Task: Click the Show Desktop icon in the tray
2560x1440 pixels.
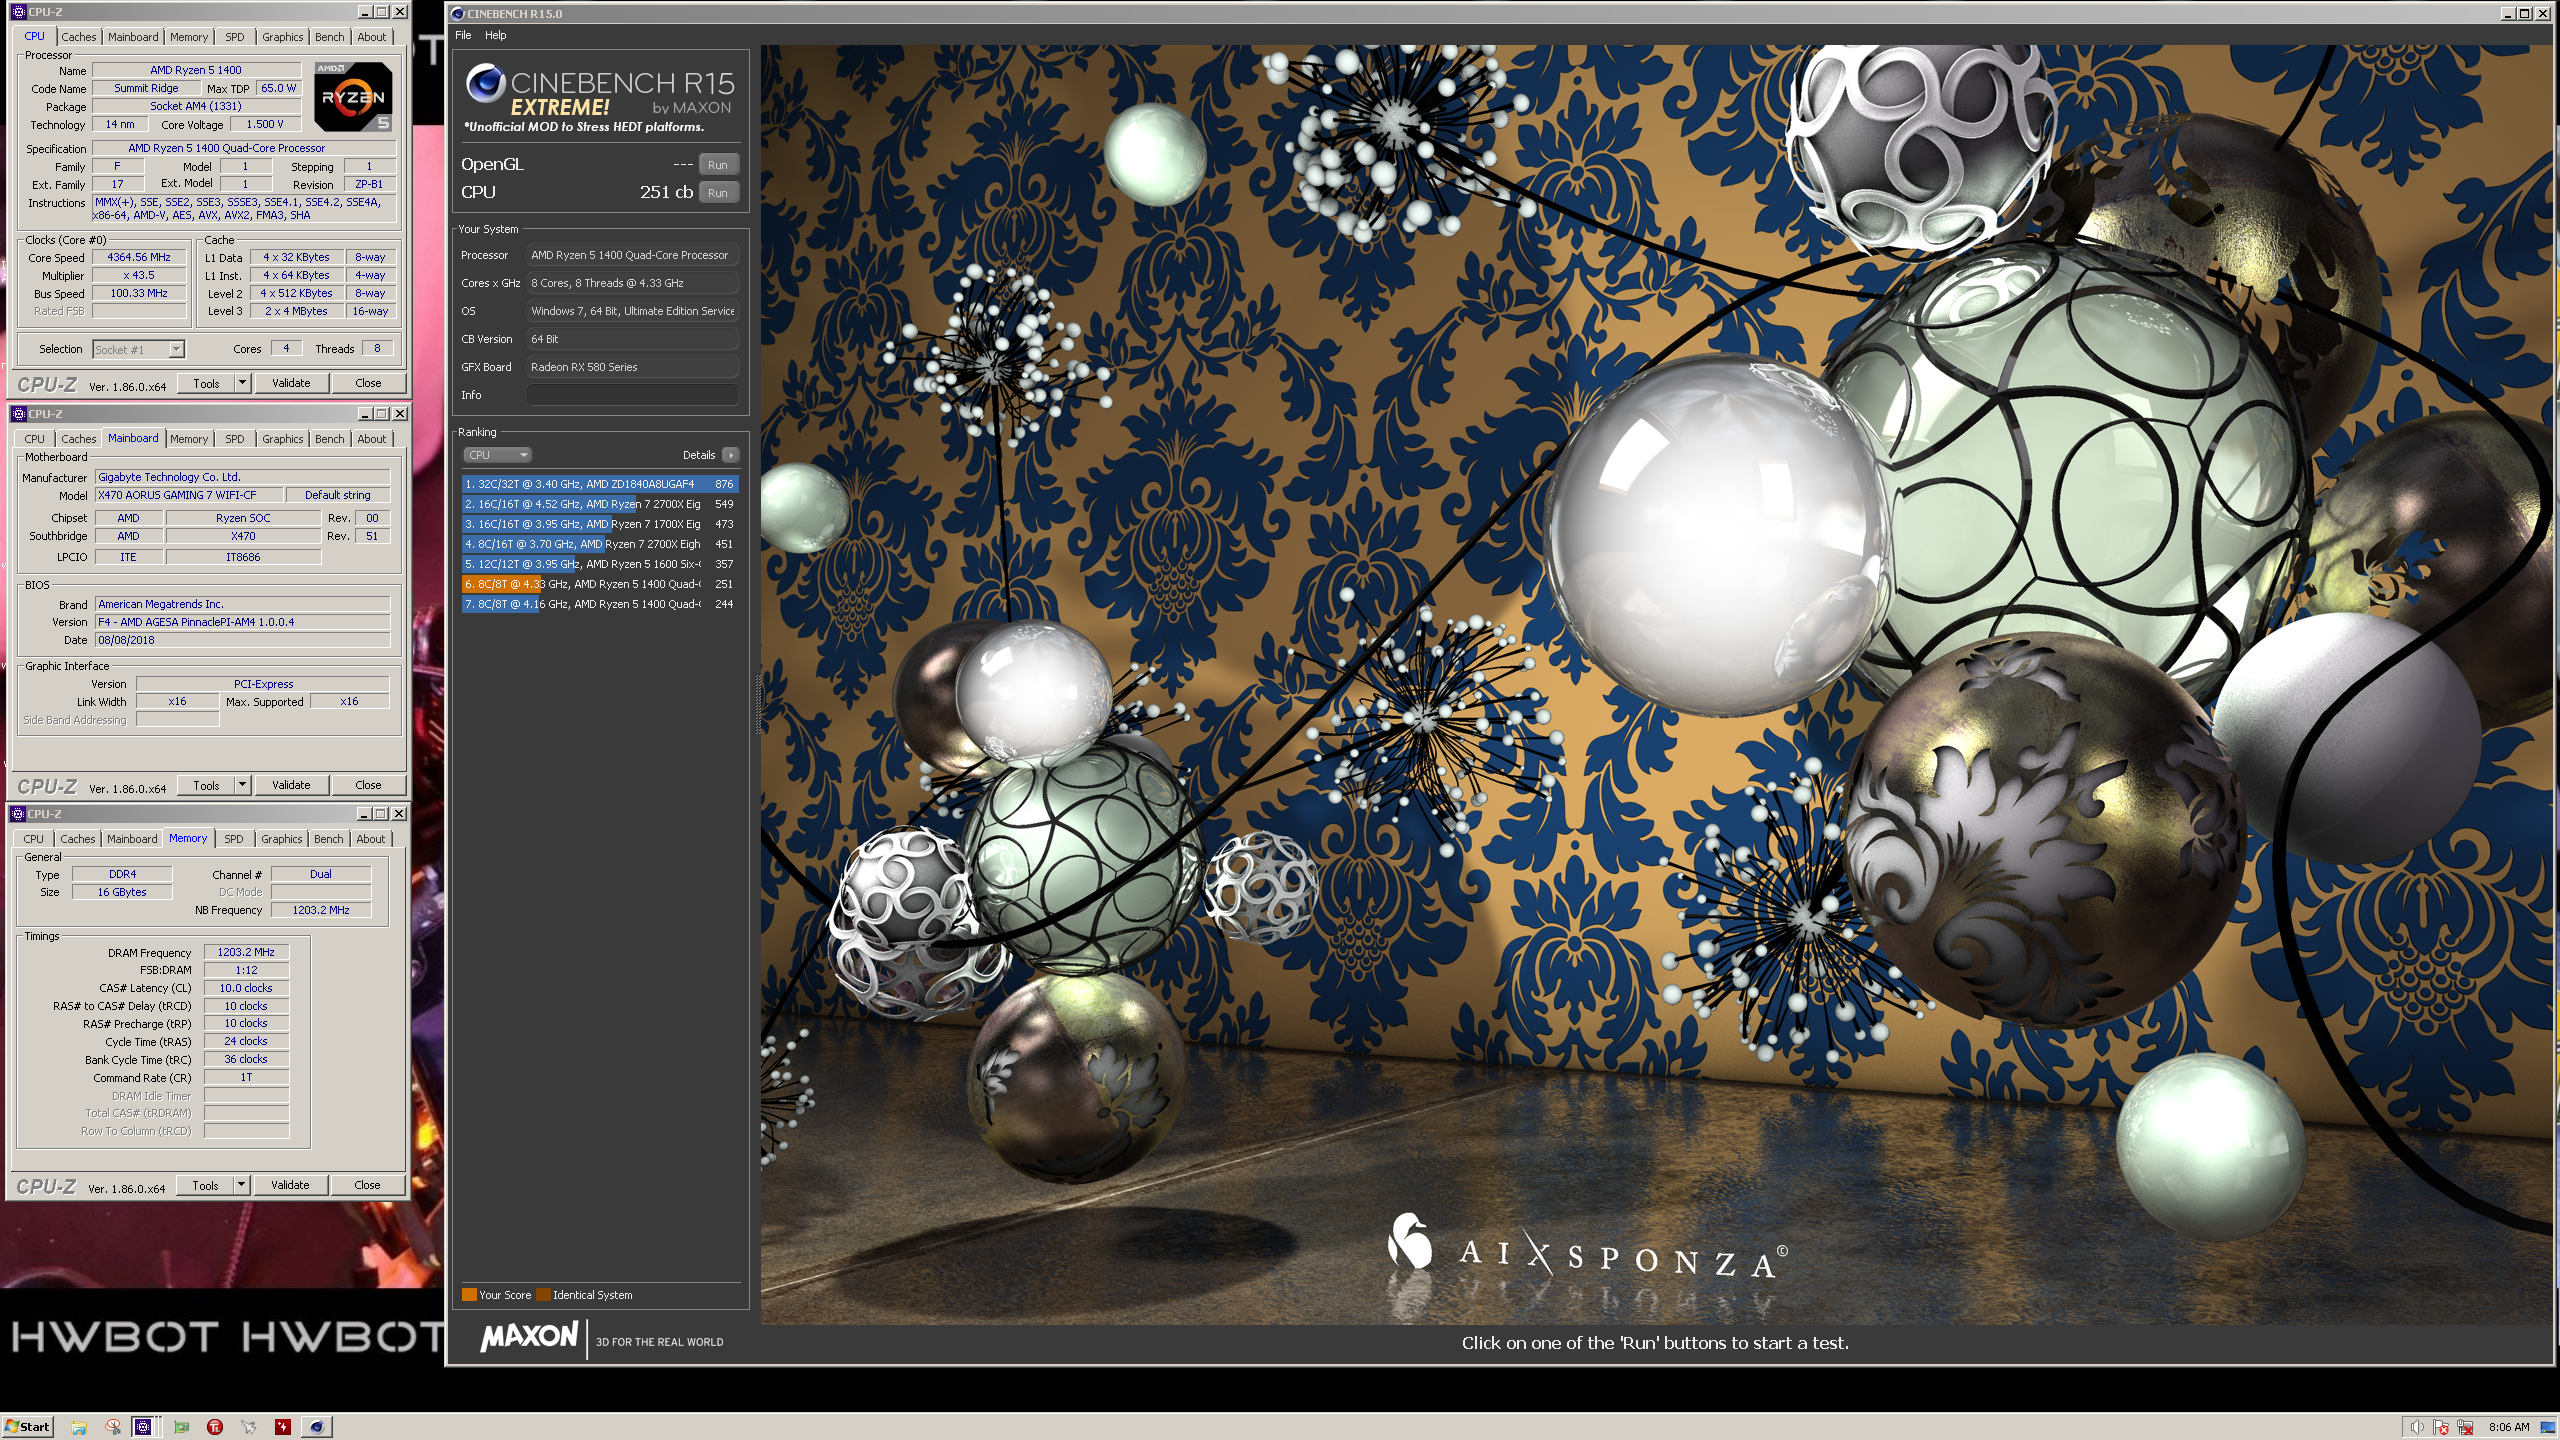Action: [2548, 1427]
